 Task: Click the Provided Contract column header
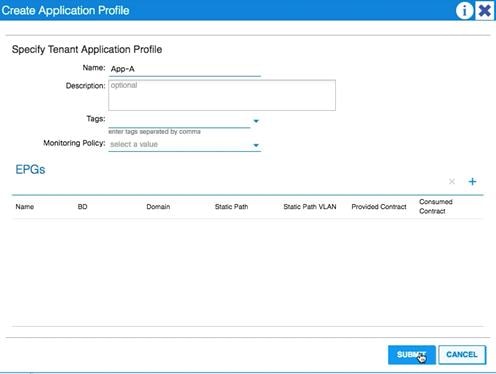[x=379, y=207]
